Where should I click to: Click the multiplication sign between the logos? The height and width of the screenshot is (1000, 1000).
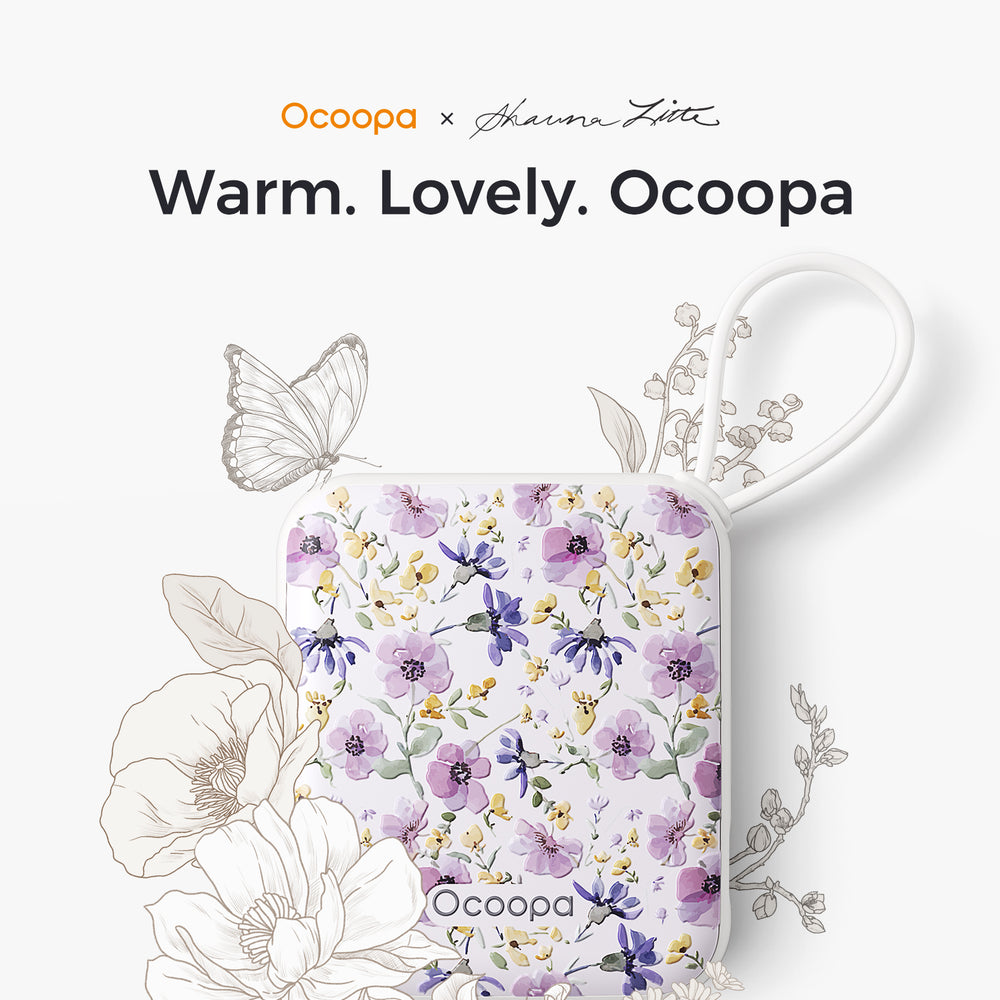click(447, 119)
